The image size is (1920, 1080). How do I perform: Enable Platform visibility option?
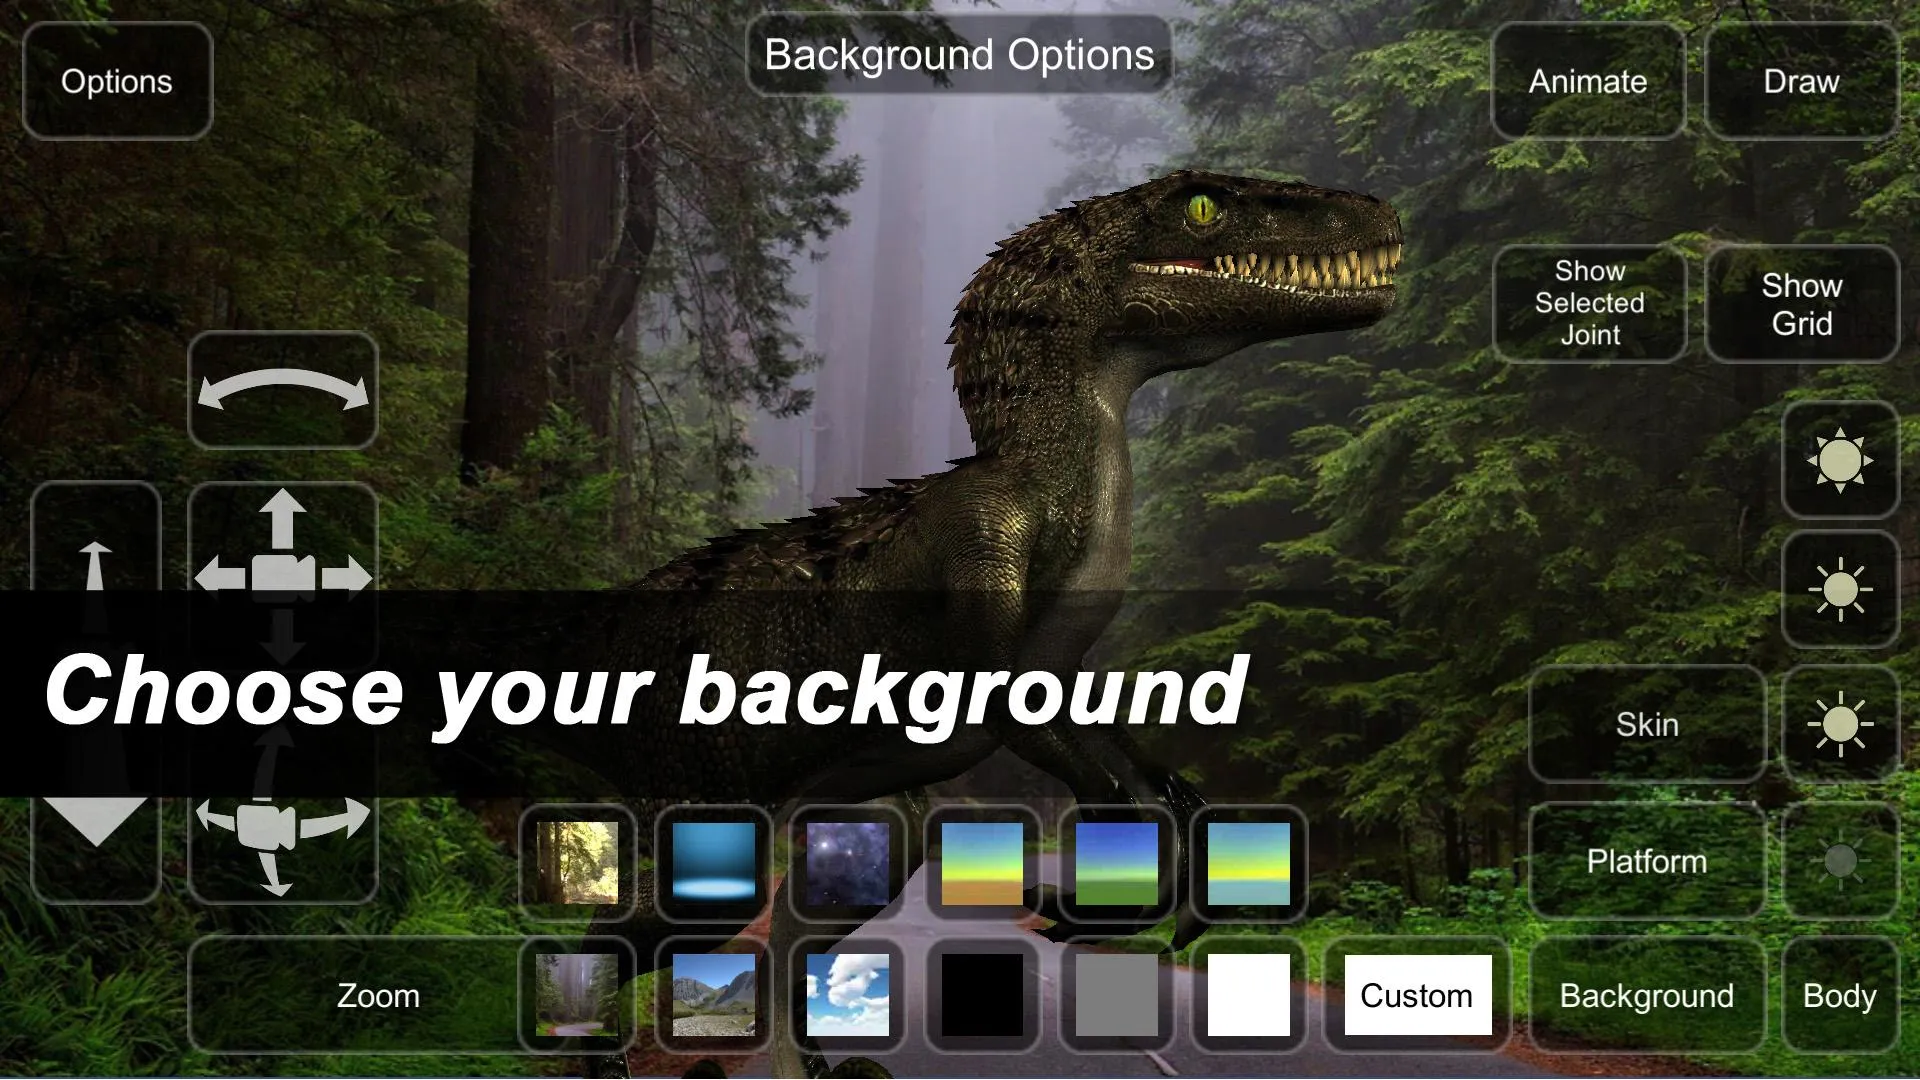pyautogui.click(x=1842, y=860)
